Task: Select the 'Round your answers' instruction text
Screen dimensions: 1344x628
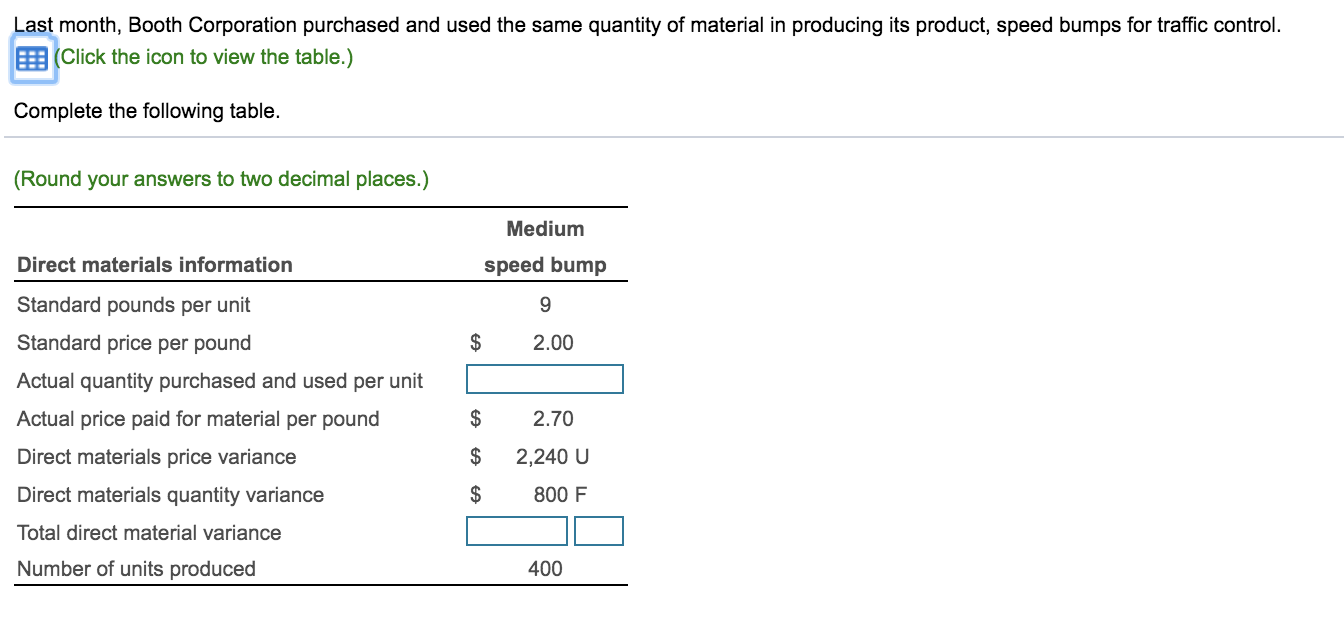Action: pos(220,178)
